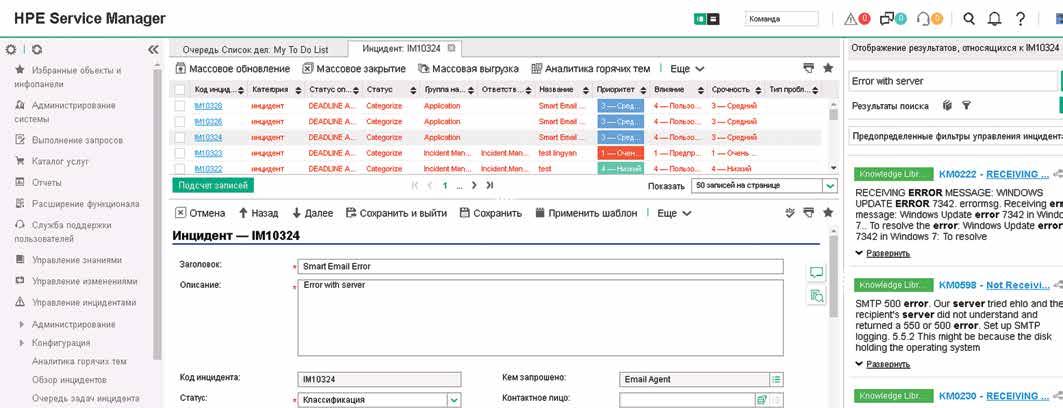Image resolution: width=1063 pixels, height=408 pixels.
Task: Open the Предопределенные фильтры управления dropdown
Action: pyautogui.click(x=955, y=136)
